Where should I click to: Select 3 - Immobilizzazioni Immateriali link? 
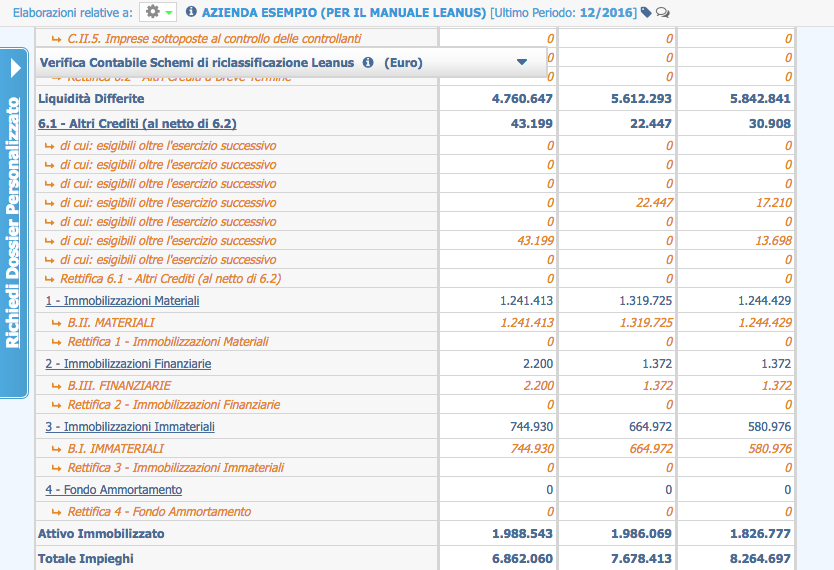tap(130, 427)
